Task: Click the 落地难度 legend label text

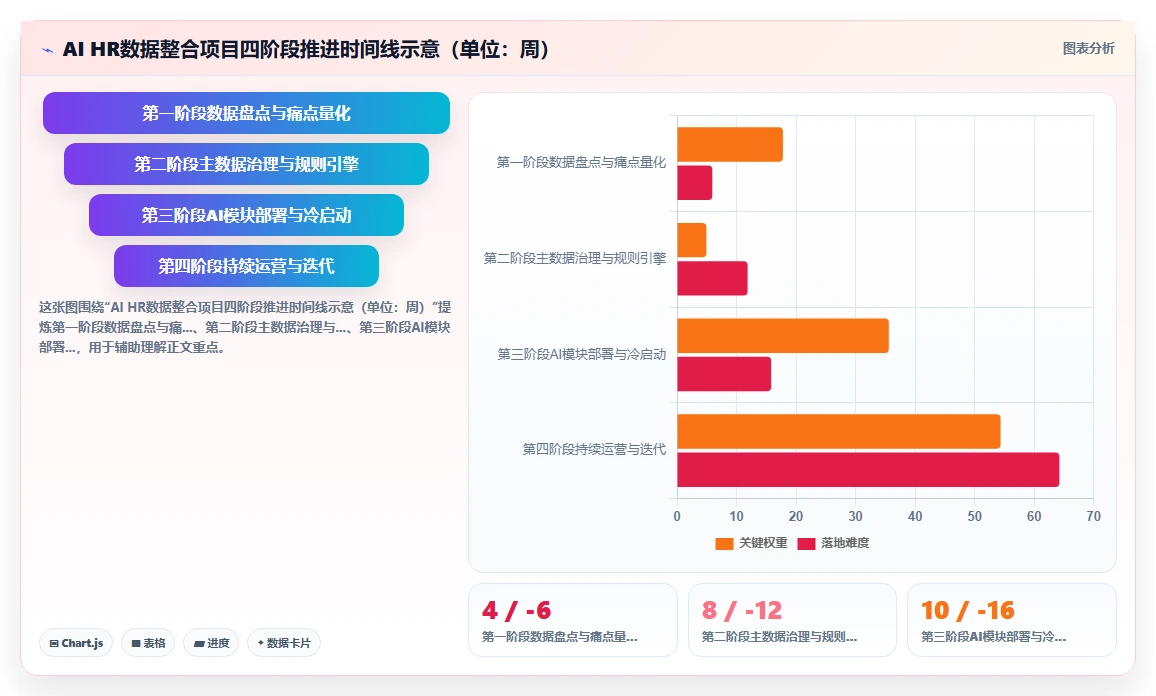Action: coord(845,543)
